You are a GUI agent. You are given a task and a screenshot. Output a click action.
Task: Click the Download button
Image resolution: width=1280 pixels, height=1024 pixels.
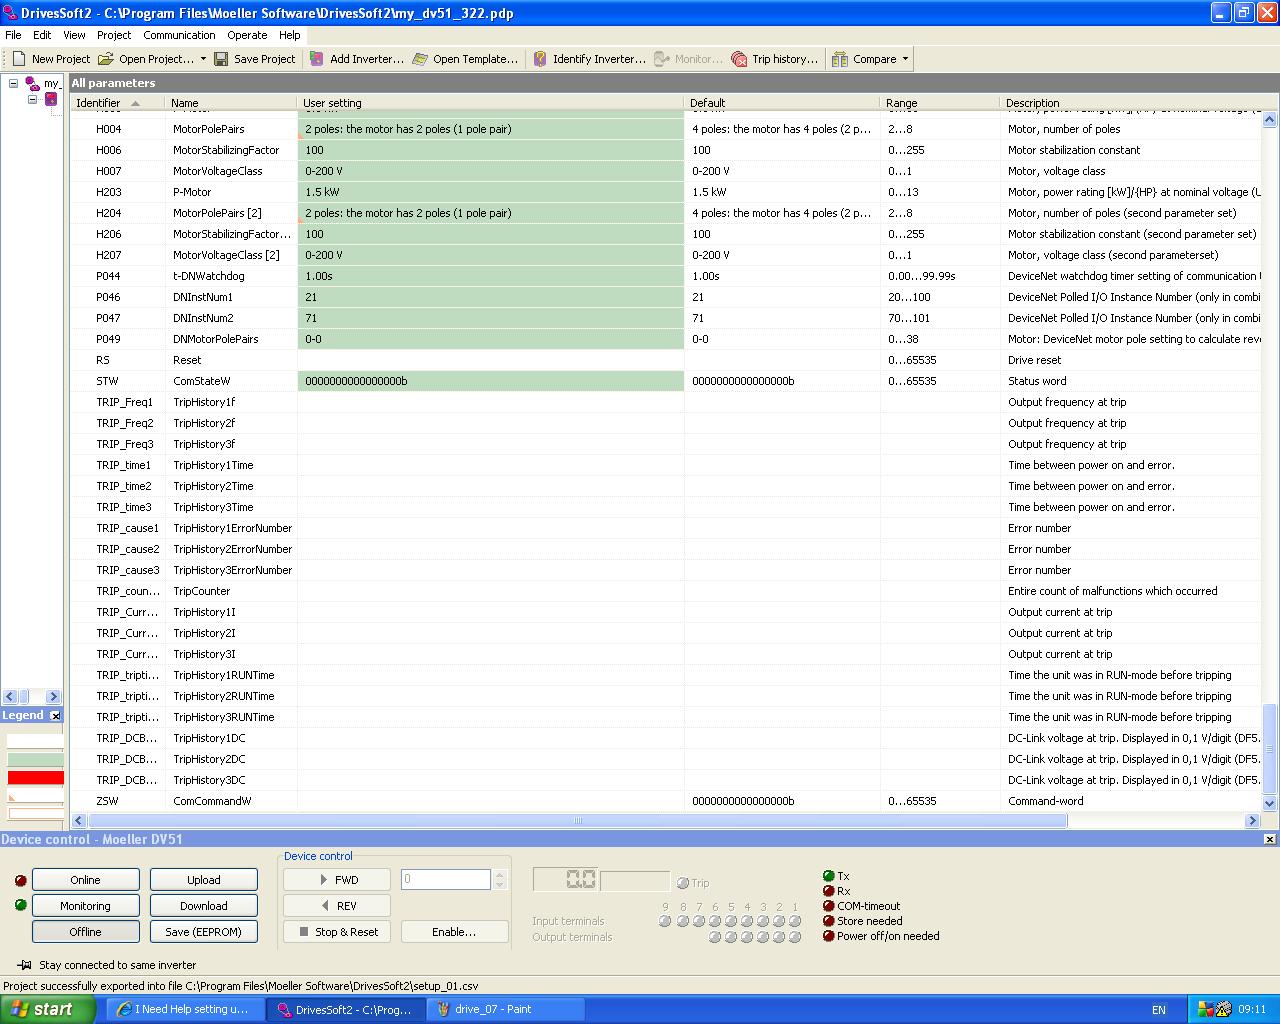pos(204,906)
